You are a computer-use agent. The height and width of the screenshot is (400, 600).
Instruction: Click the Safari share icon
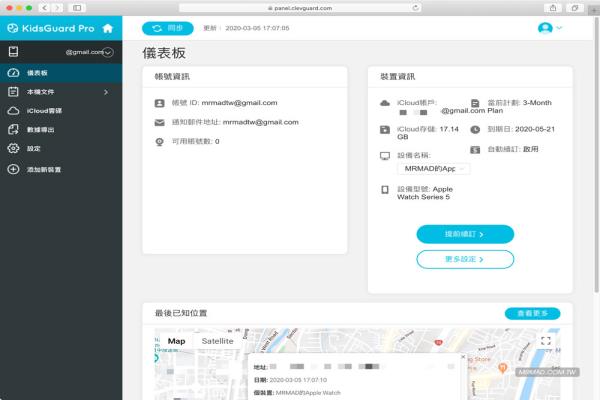[553, 8]
